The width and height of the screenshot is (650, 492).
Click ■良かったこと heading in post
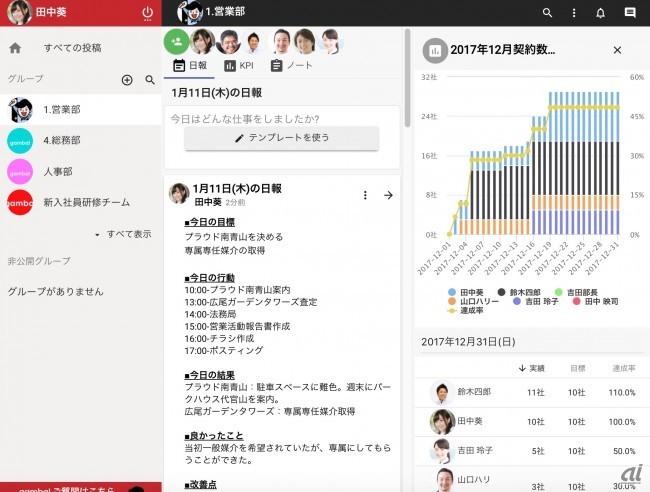(214, 436)
